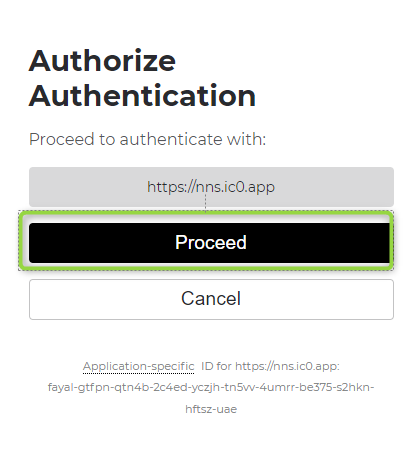The image size is (412, 457).
Task: Click the word authenticate in the subtitle
Action: click(171, 139)
